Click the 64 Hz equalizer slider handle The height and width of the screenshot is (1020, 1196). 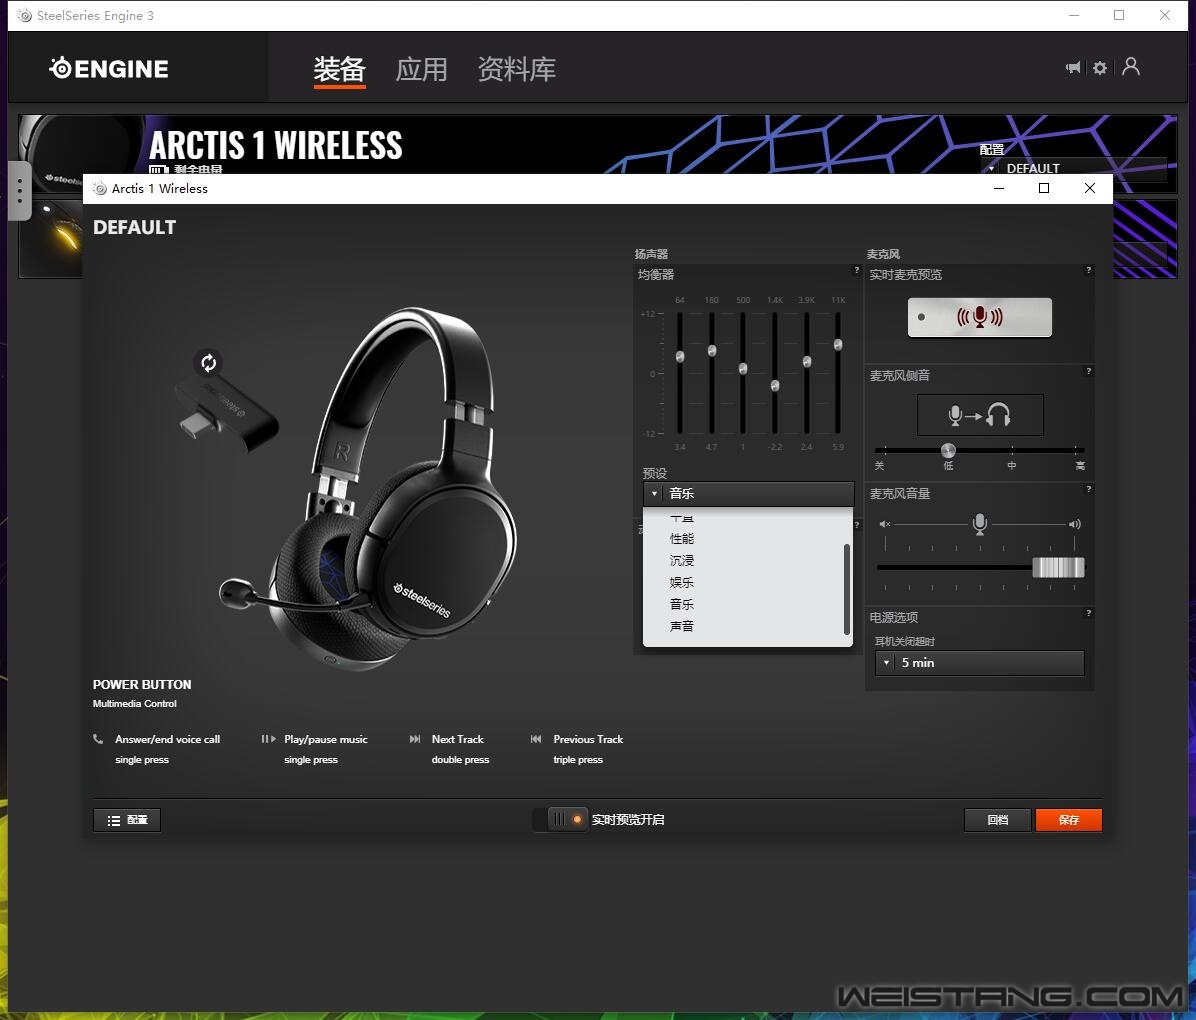pos(680,356)
